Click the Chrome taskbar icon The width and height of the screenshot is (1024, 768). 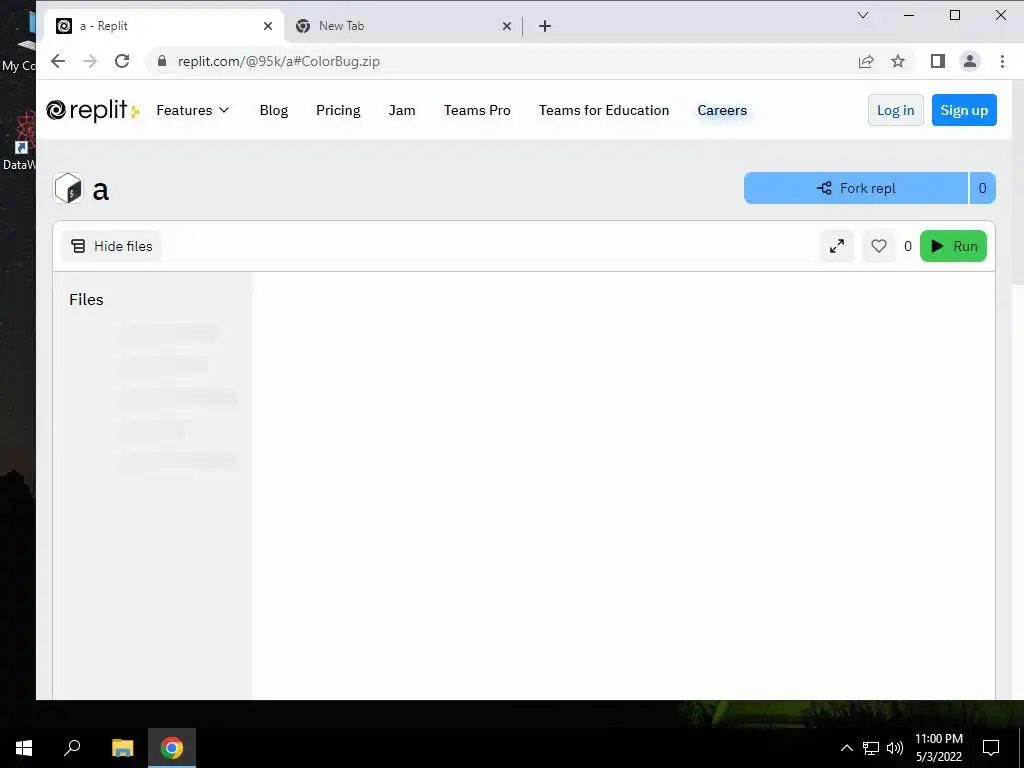click(x=172, y=748)
